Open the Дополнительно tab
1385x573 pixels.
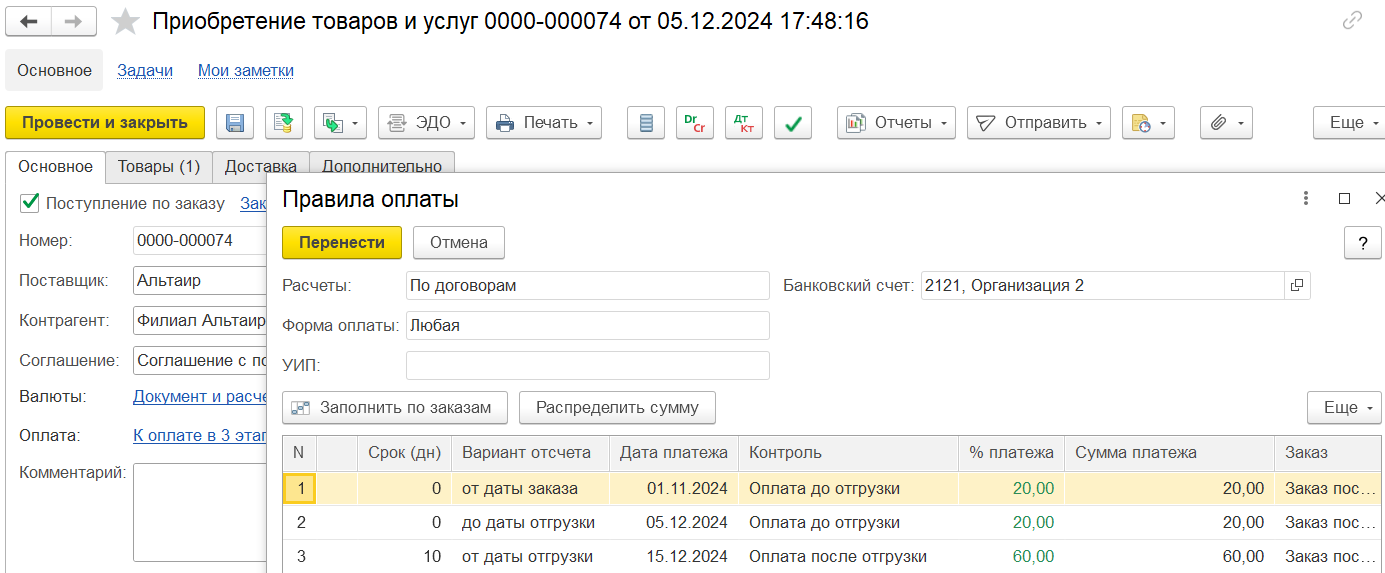(382, 166)
